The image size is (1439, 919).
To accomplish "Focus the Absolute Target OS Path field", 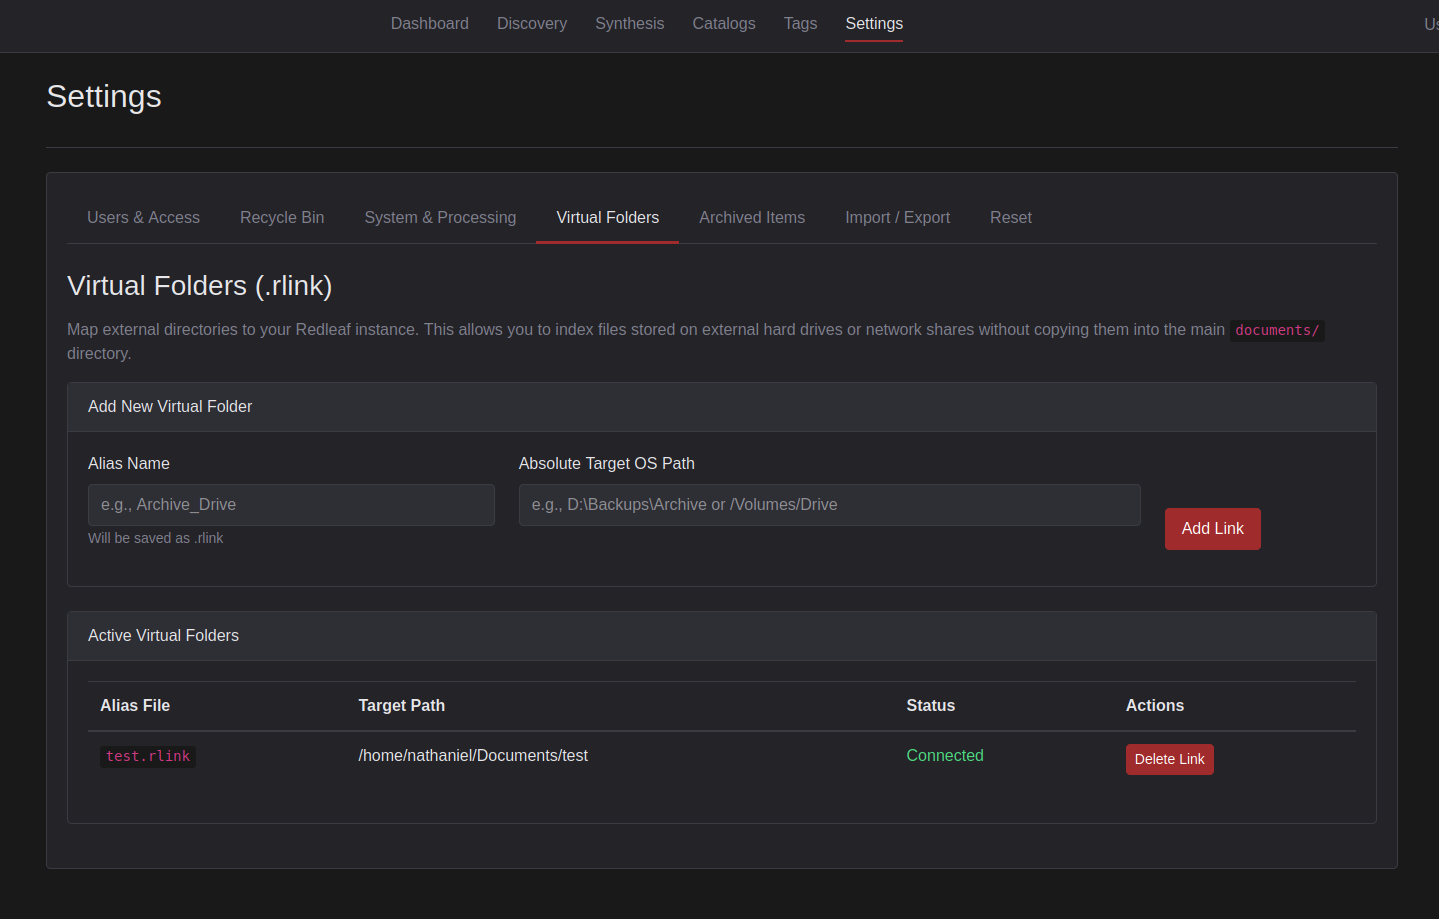I will 829,505.
